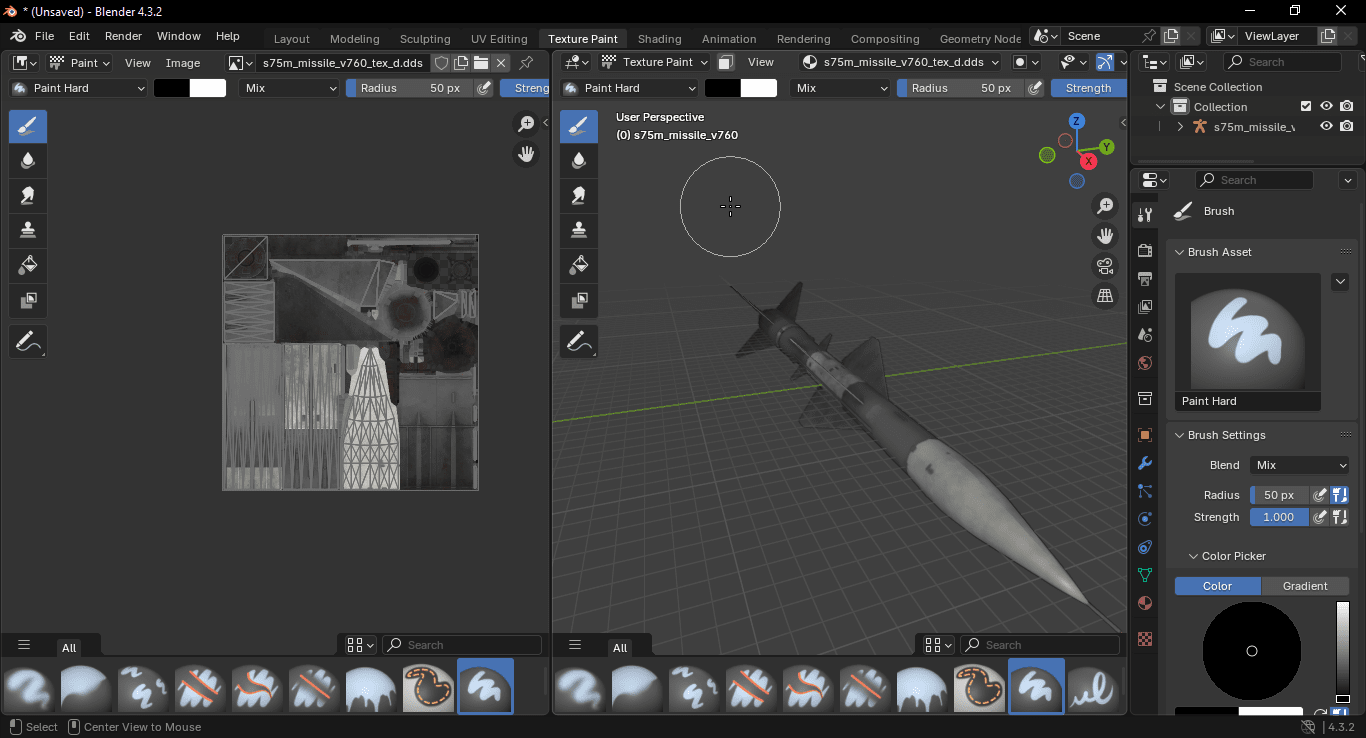The width and height of the screenshot is (1366, 738).
Task: Toggle s75m_missile object visibility eye
Action: pyautogui.click(x=1326, y=127)
